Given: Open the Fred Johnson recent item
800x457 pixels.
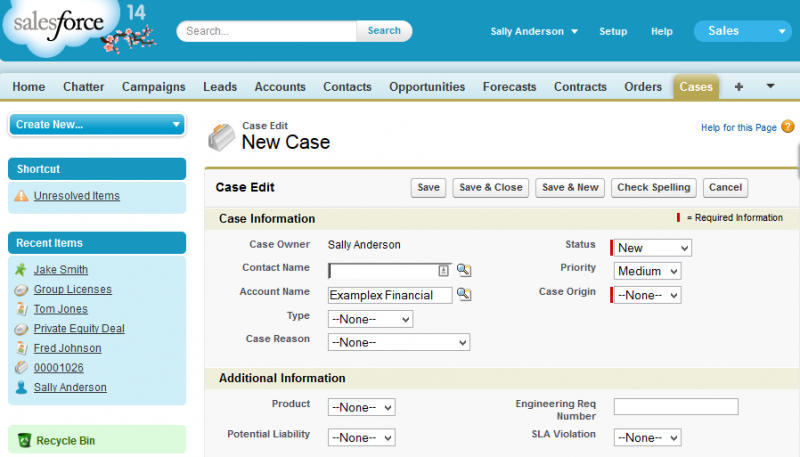Looking at the screenshot, I should 67,348.
